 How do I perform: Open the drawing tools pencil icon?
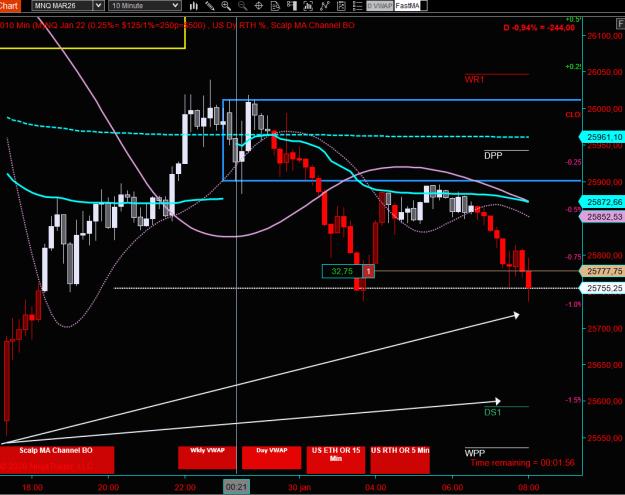pyautogui.click(x=210, y=6)
